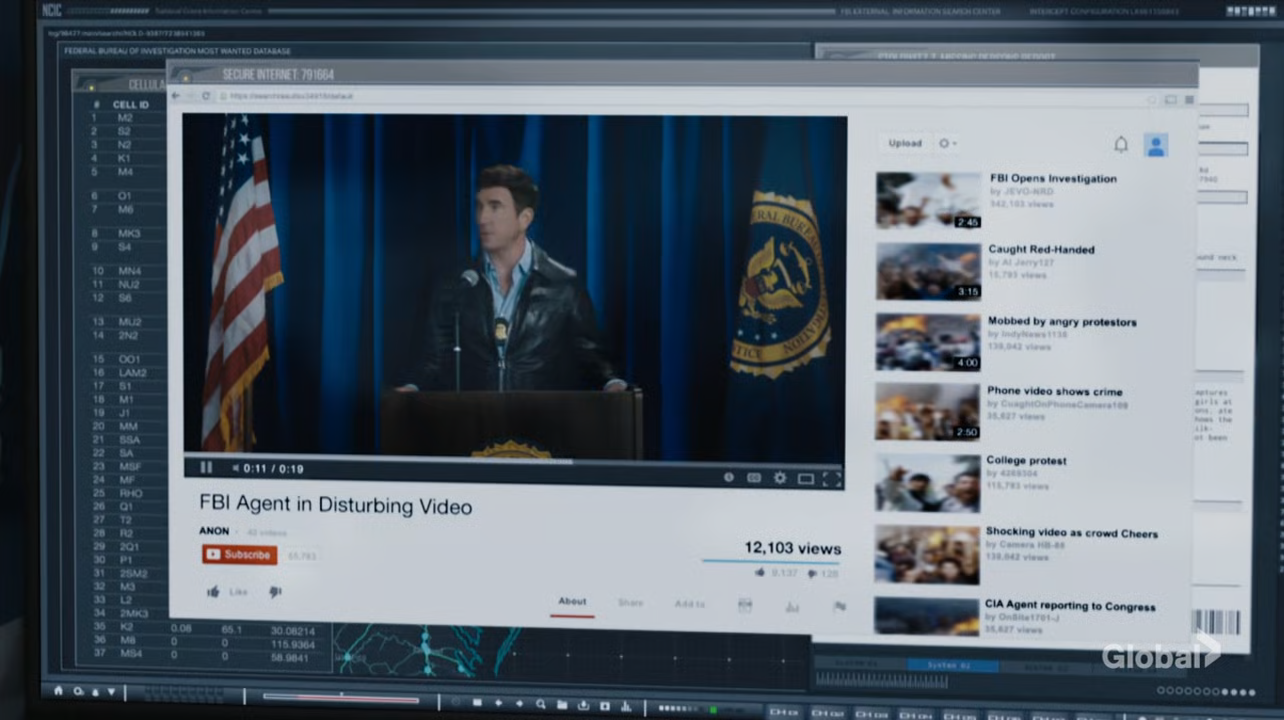Reload page with browser refresh icon
The width and height of the screenshot is (1284, 720).
[x=207, y=96]
